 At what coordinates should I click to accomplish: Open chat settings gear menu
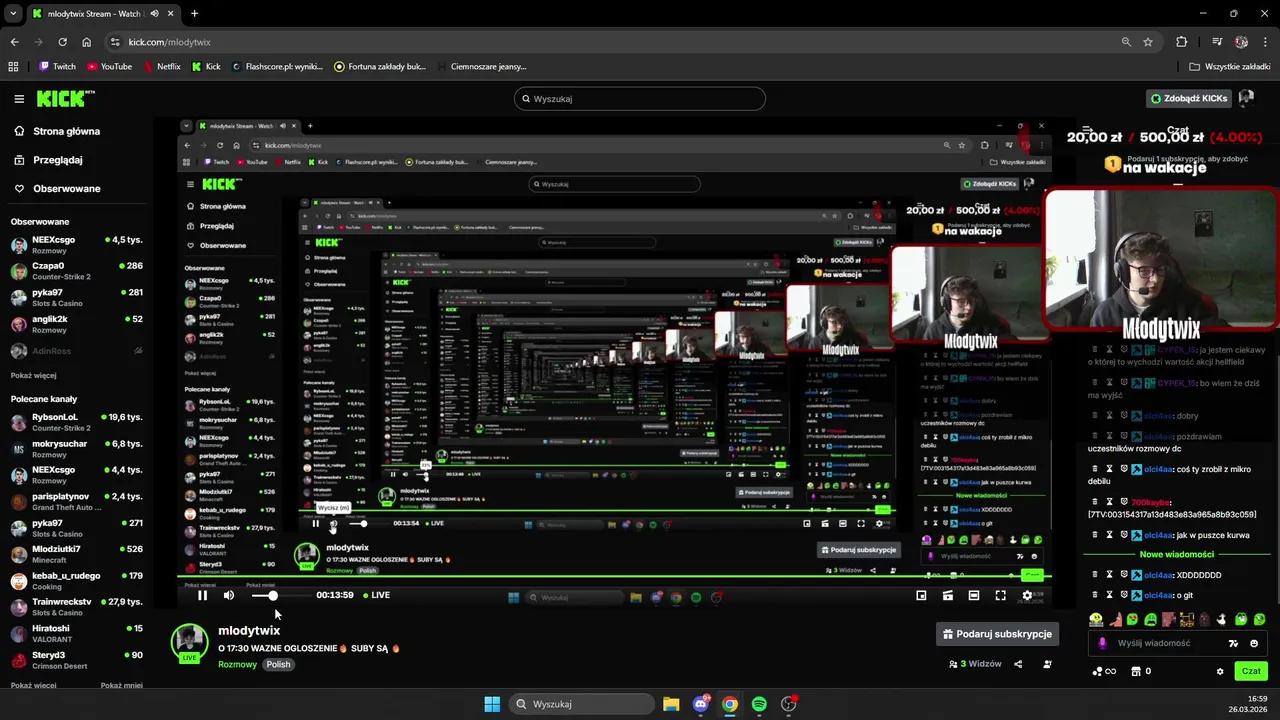point(1220,671)
